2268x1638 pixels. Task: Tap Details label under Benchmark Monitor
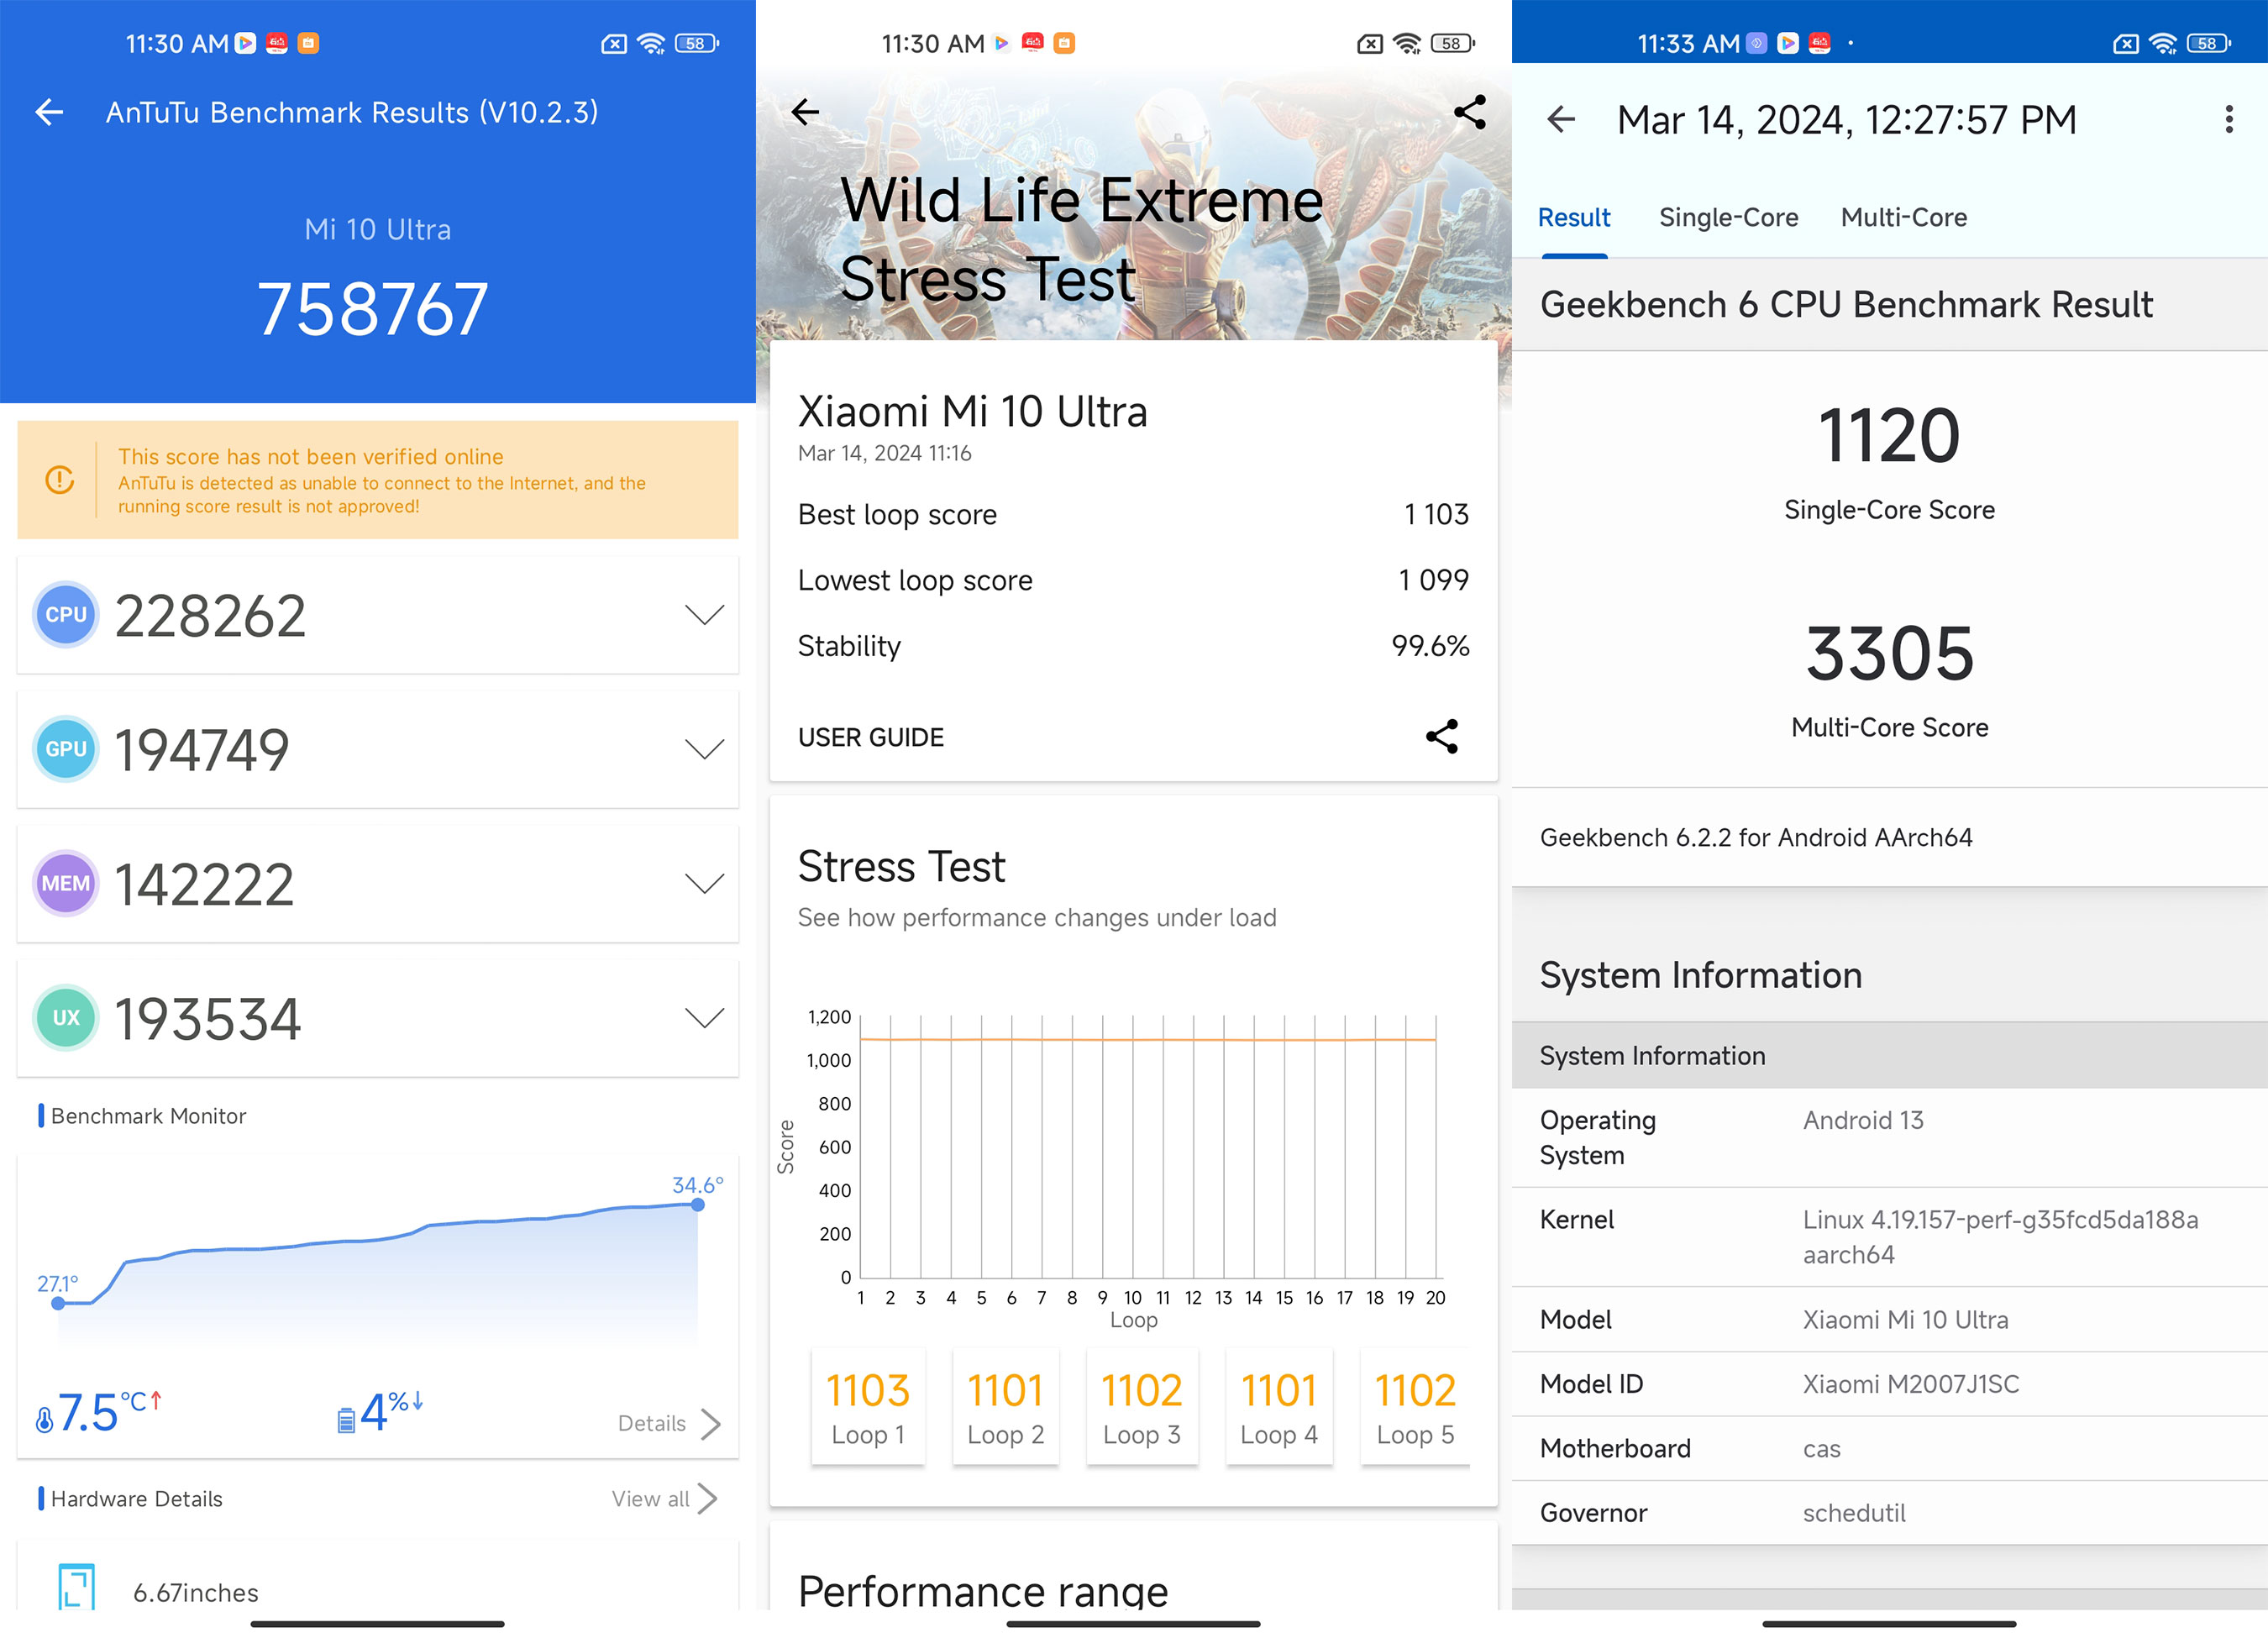[652, 1424]
